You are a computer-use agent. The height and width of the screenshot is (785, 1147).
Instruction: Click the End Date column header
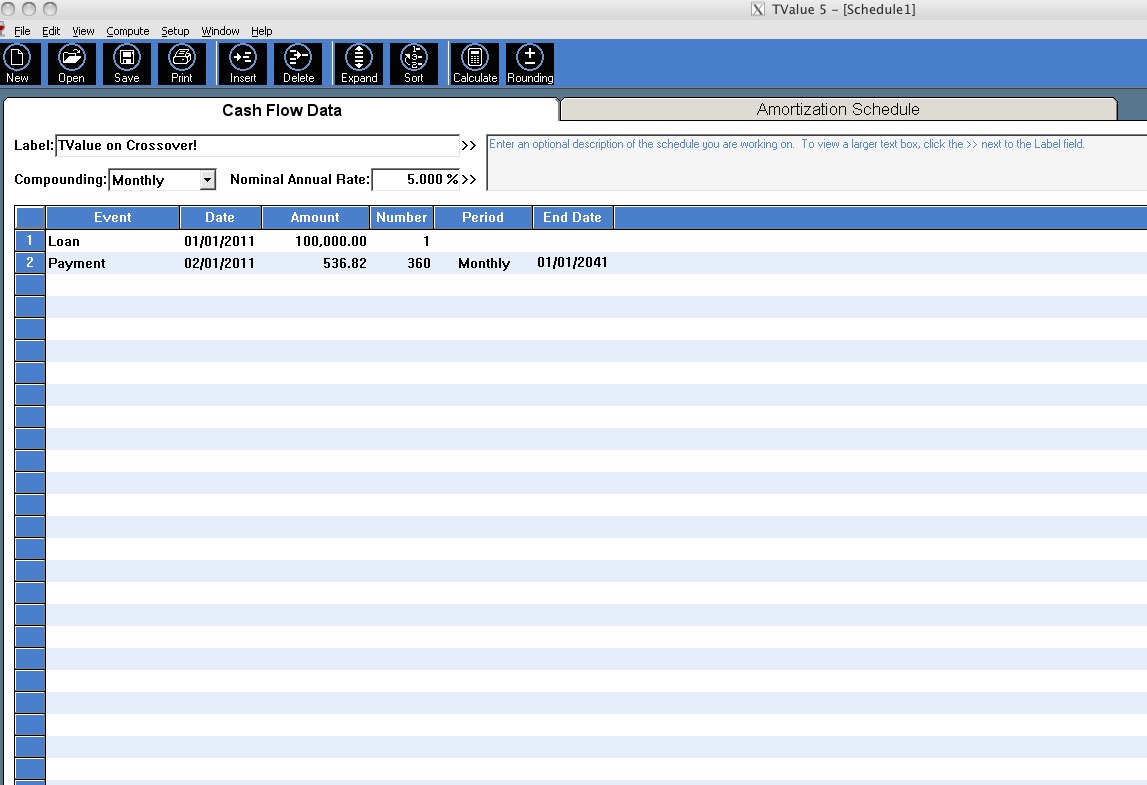pyautogui.click(x=573, y=217)
